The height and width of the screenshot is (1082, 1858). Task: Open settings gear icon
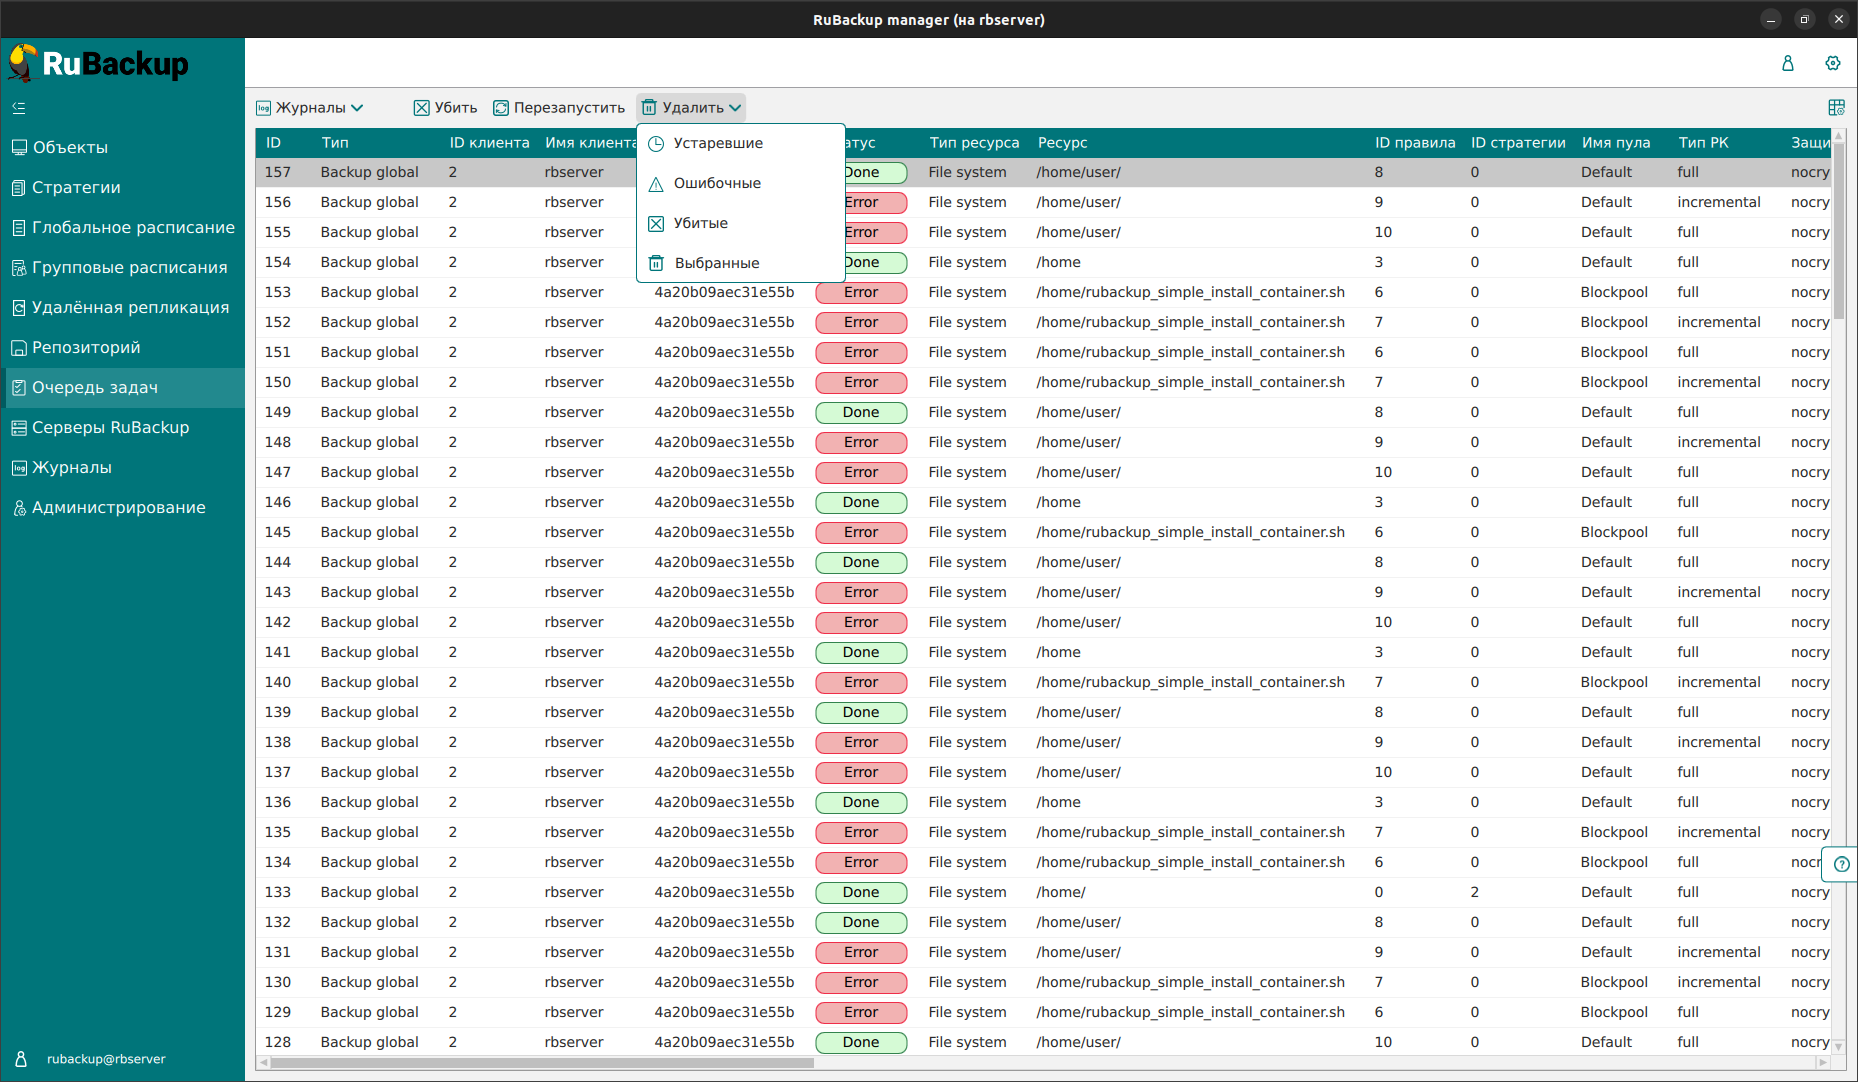(1832, 63)
